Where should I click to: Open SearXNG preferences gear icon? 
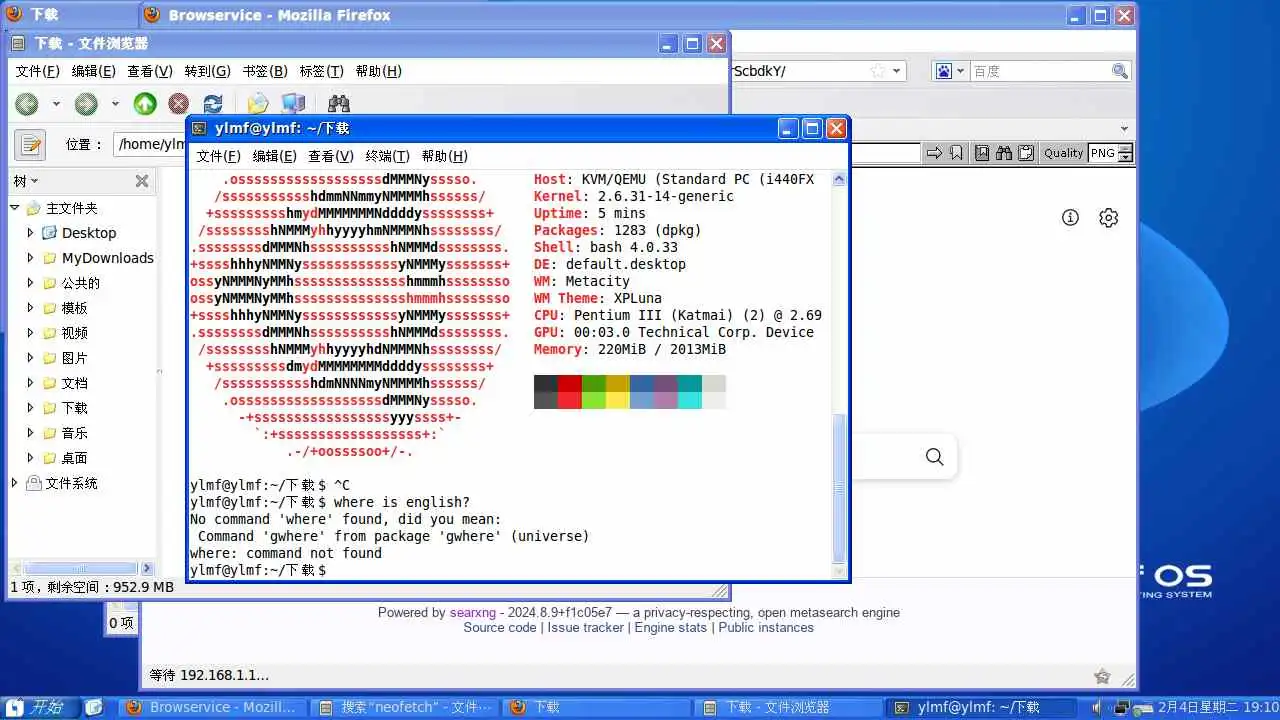(x=1108, y=217)
